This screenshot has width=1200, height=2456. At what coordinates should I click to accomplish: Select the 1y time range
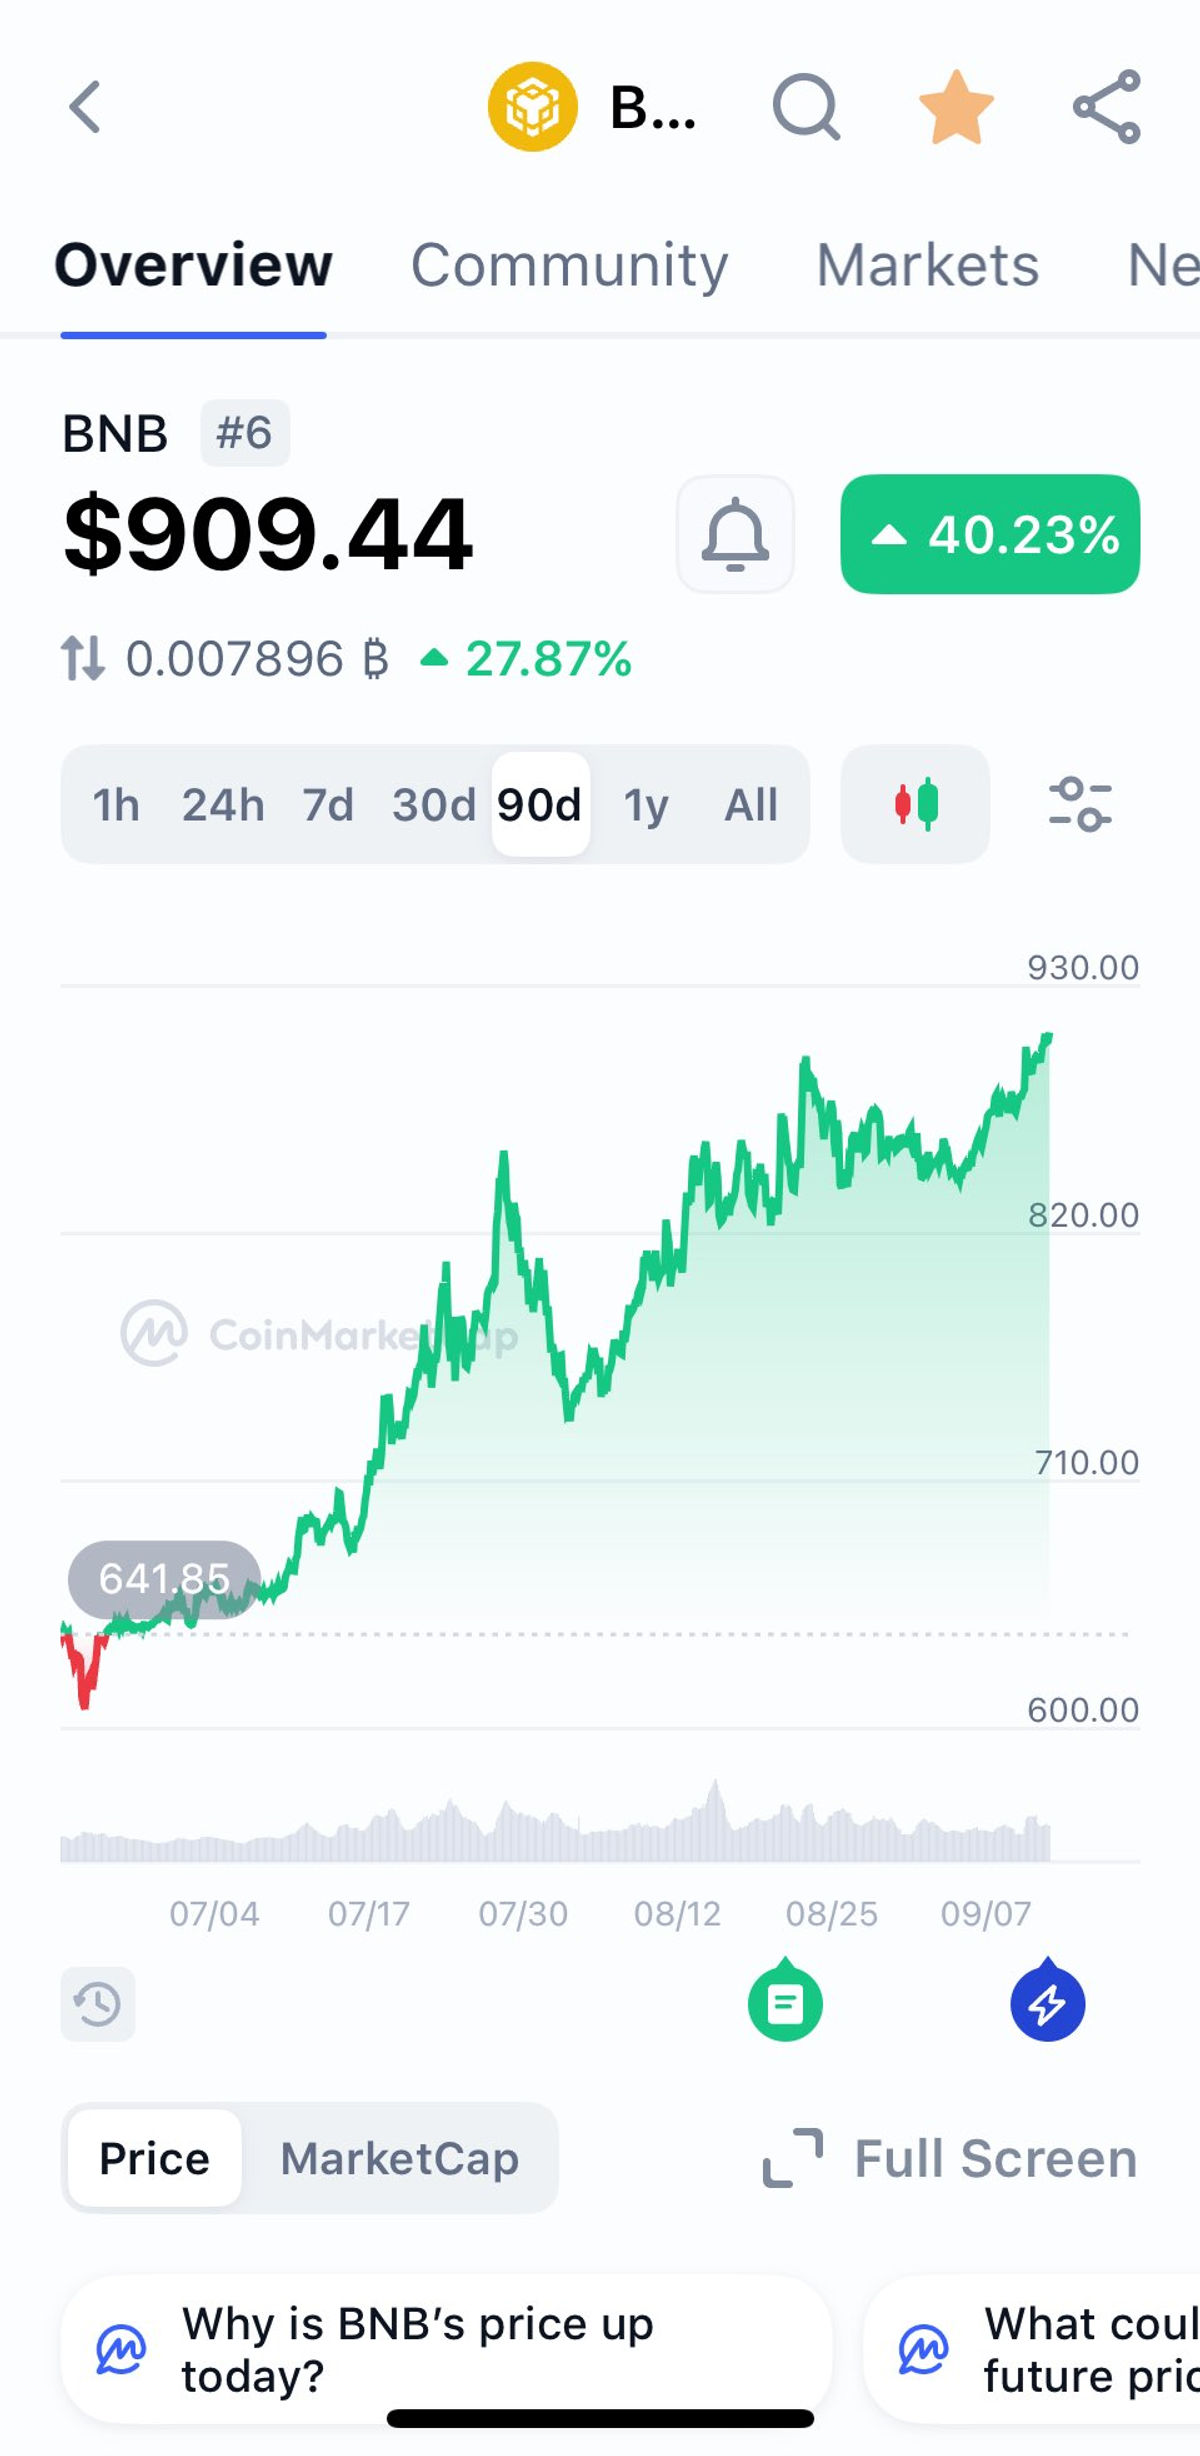click(645, 805)
